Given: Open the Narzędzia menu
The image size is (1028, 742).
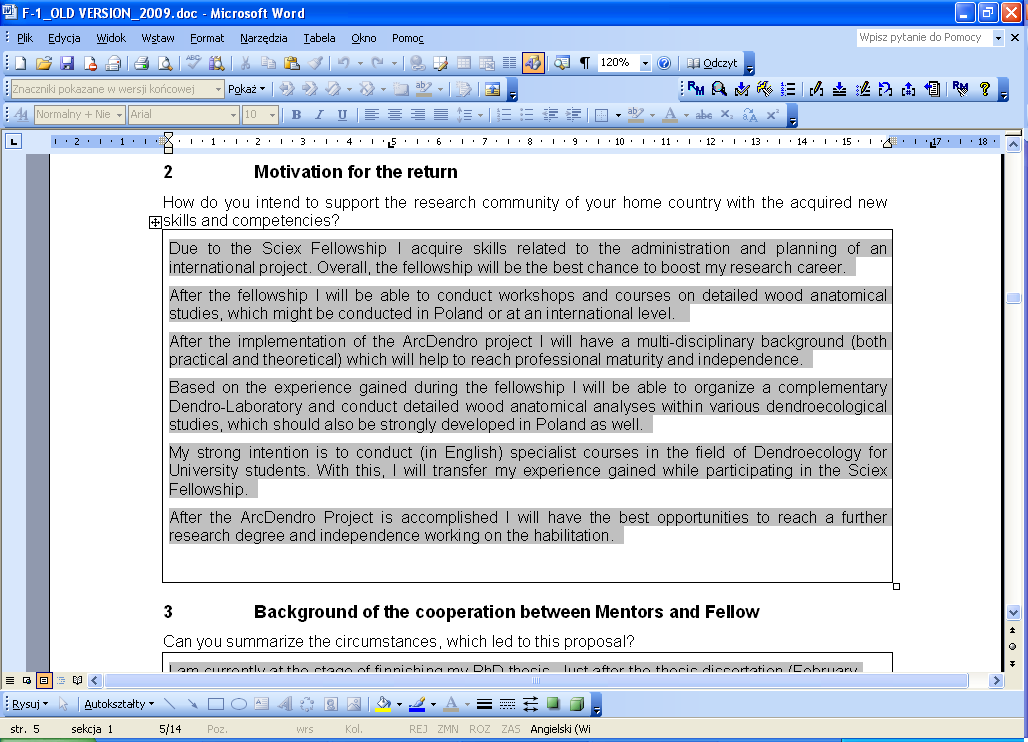Looking at the screenshot, I should click(264, 38).
